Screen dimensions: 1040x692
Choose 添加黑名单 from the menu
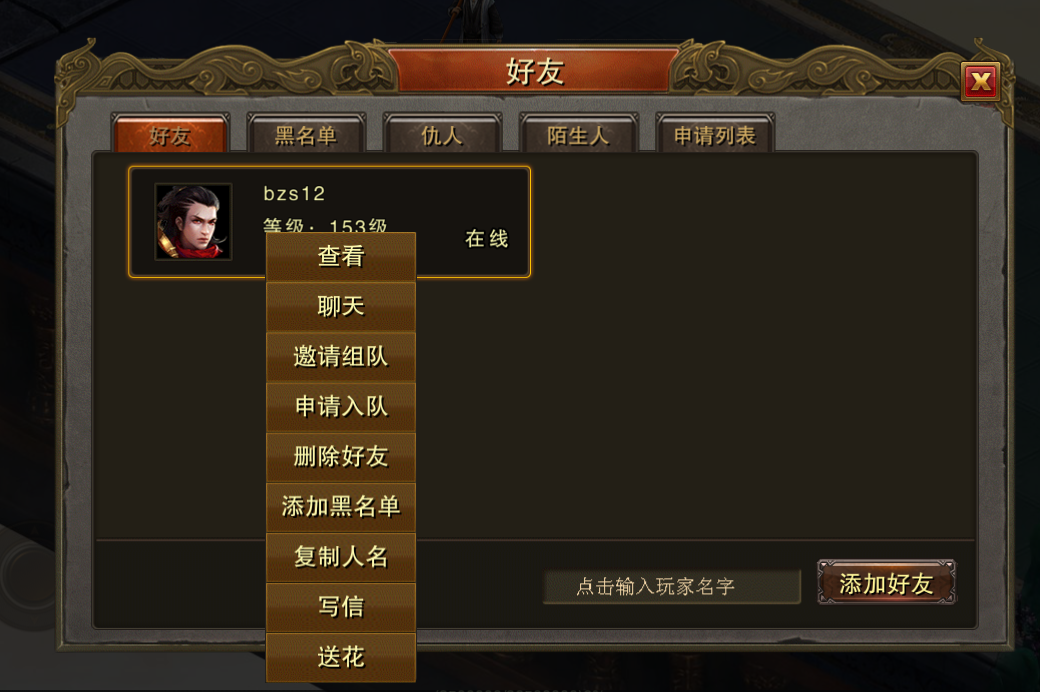point(341,507)
